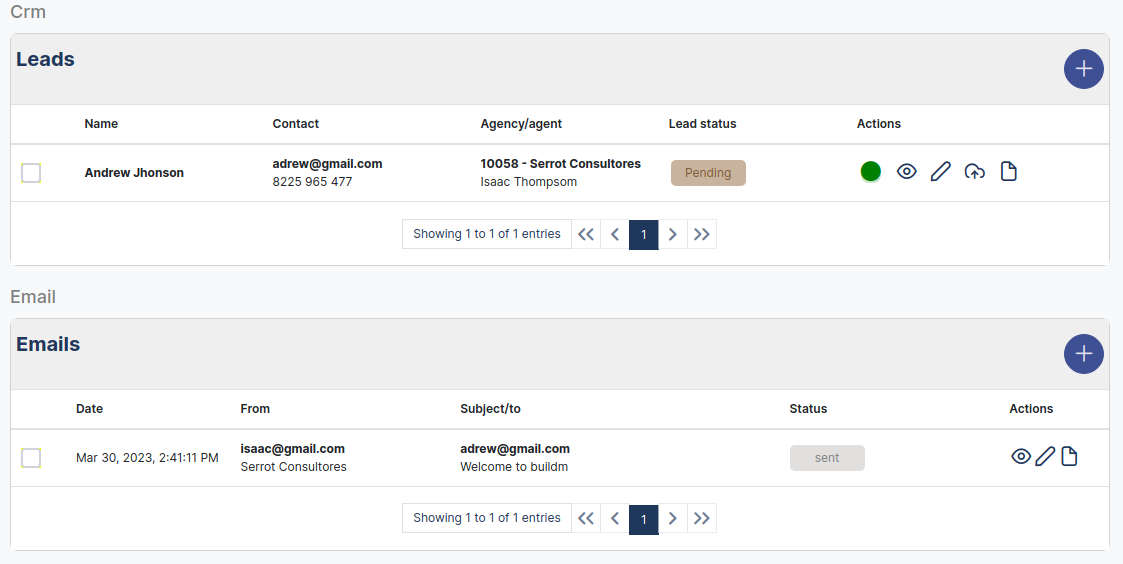Screen dimensions: 1123x564
Task: Click the cloud upload icon for lead
Action: click(974, 172)
